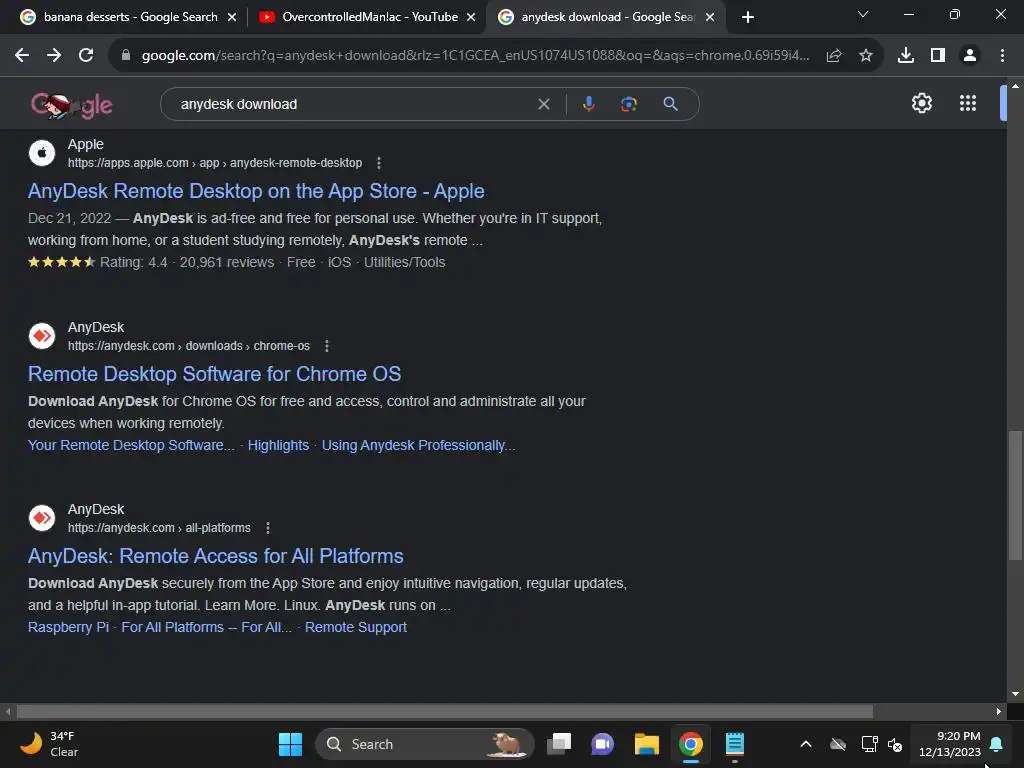
Task: Open the Chrome three-dot menu
Action: point(1002,56)
